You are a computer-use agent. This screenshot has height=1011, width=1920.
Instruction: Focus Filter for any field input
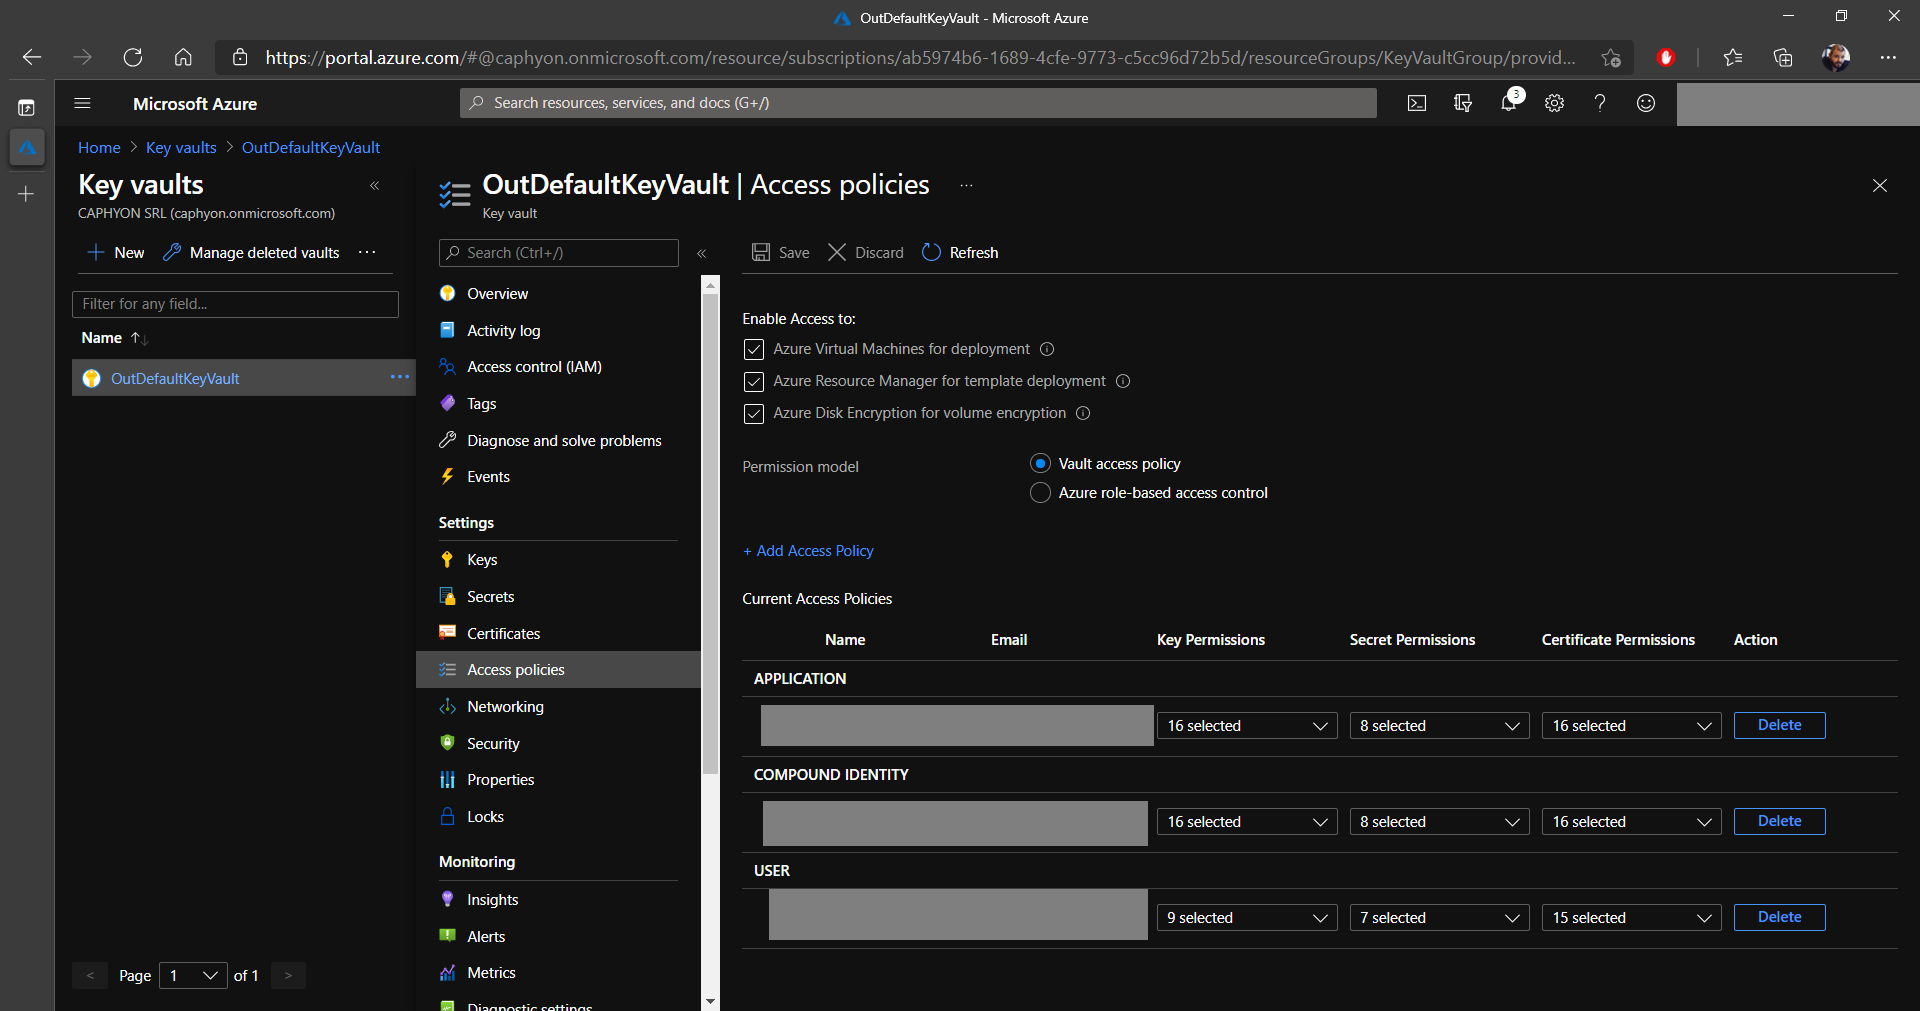[x=235, y=304]
